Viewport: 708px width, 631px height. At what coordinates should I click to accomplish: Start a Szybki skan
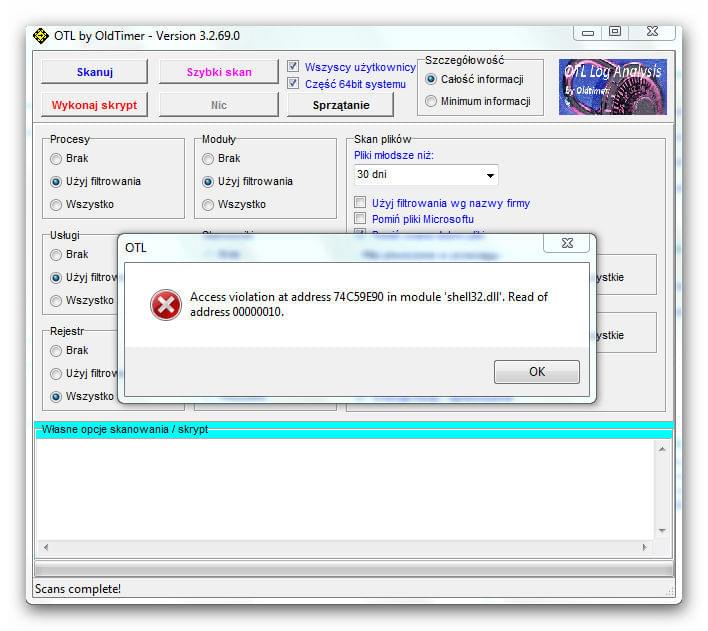click(219, 72)
